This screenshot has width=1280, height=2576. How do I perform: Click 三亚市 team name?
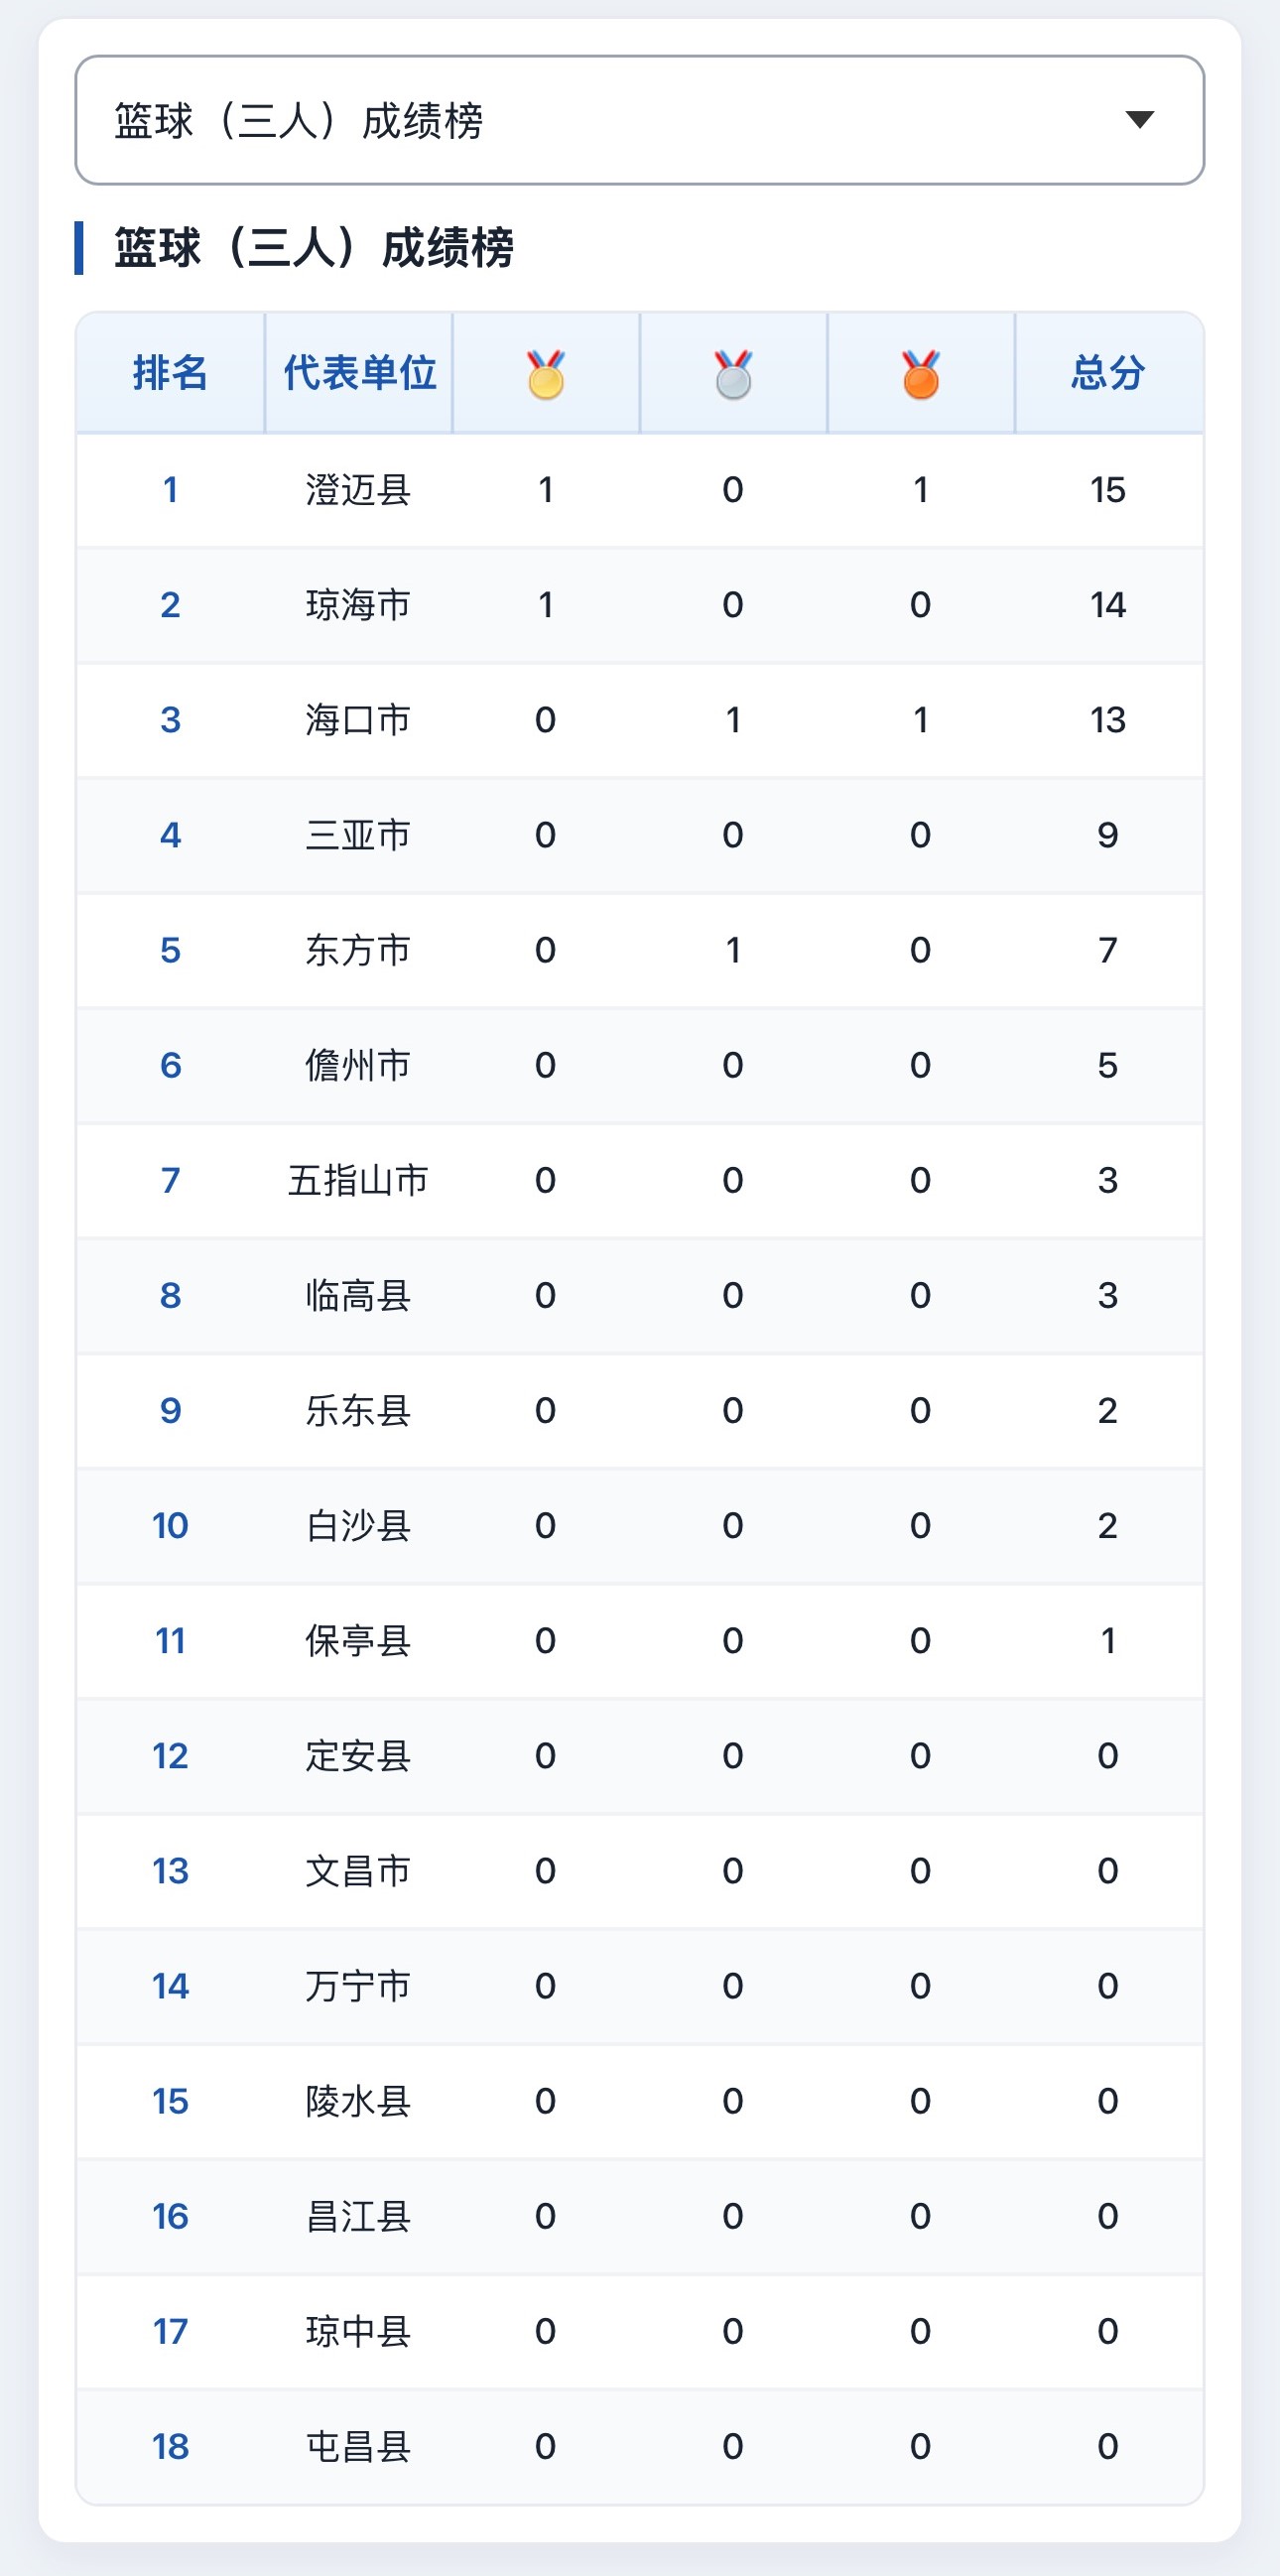click(358, 835)
